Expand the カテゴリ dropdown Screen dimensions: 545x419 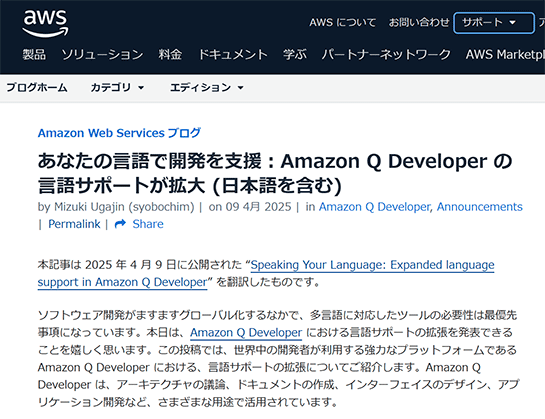(x=117, y=87)
